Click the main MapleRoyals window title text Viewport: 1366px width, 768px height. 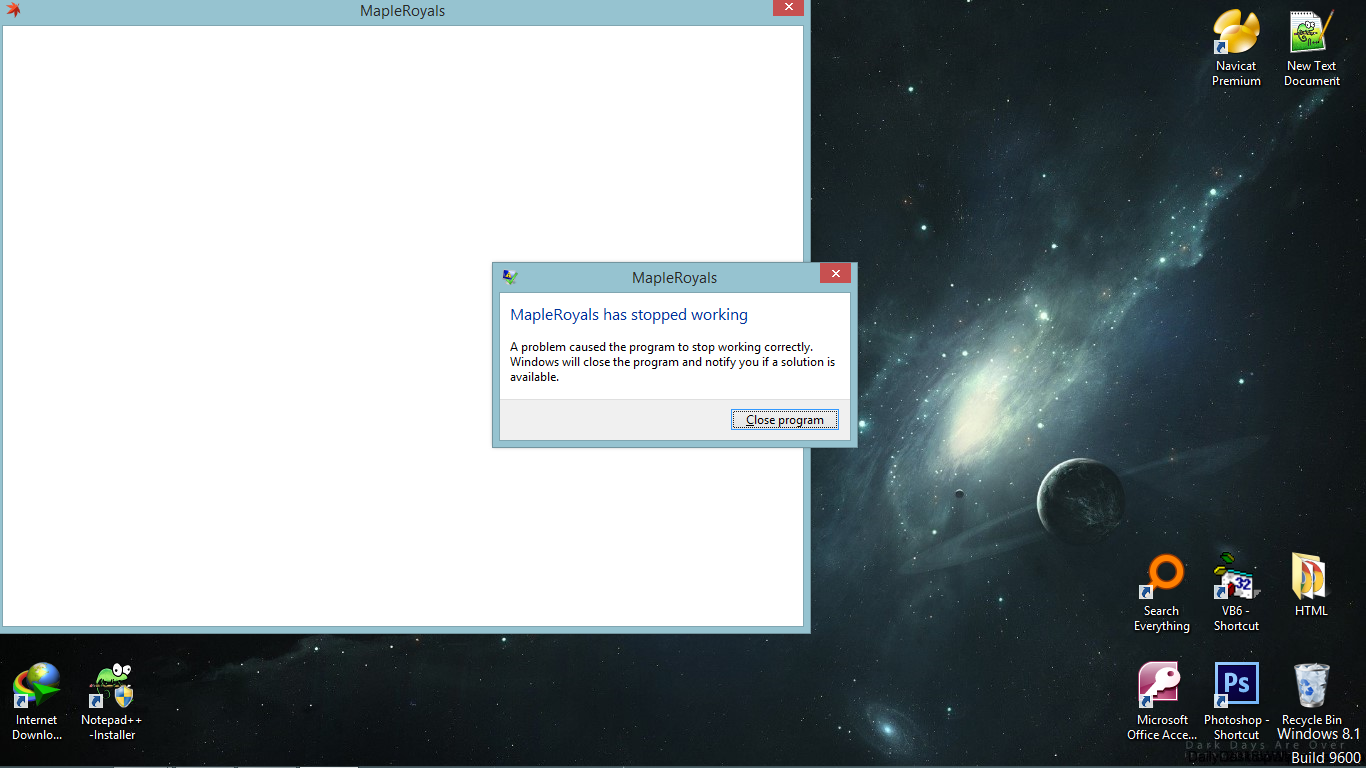click(x=402, y=11)
